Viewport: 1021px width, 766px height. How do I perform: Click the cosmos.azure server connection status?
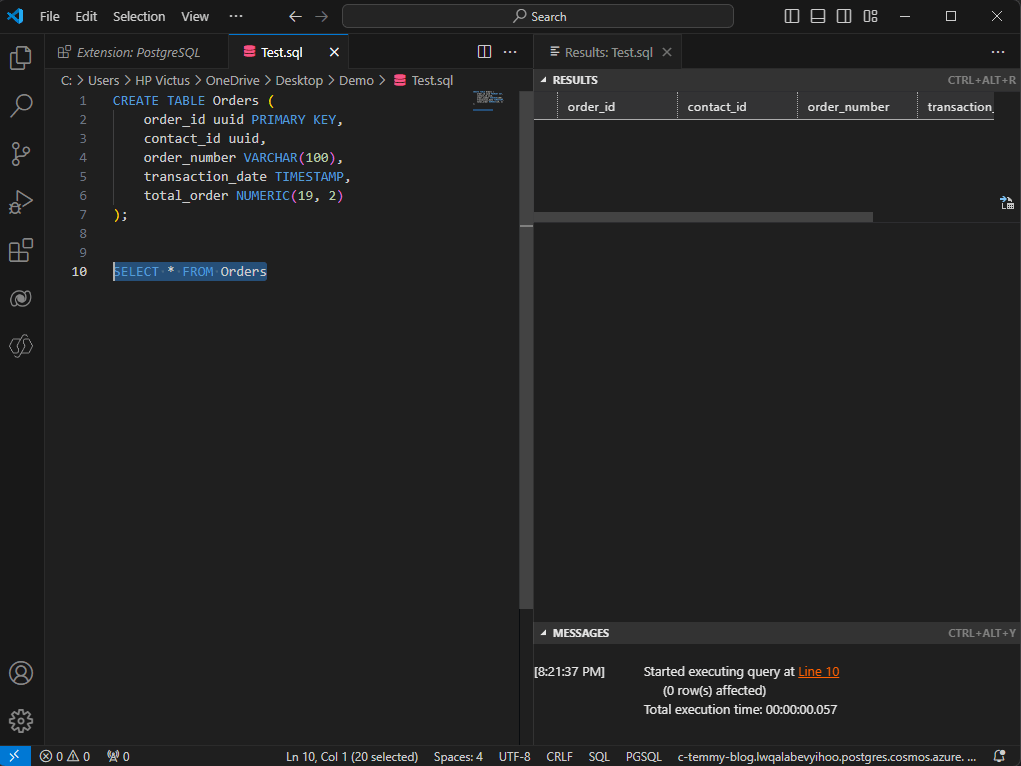point(826,756)
